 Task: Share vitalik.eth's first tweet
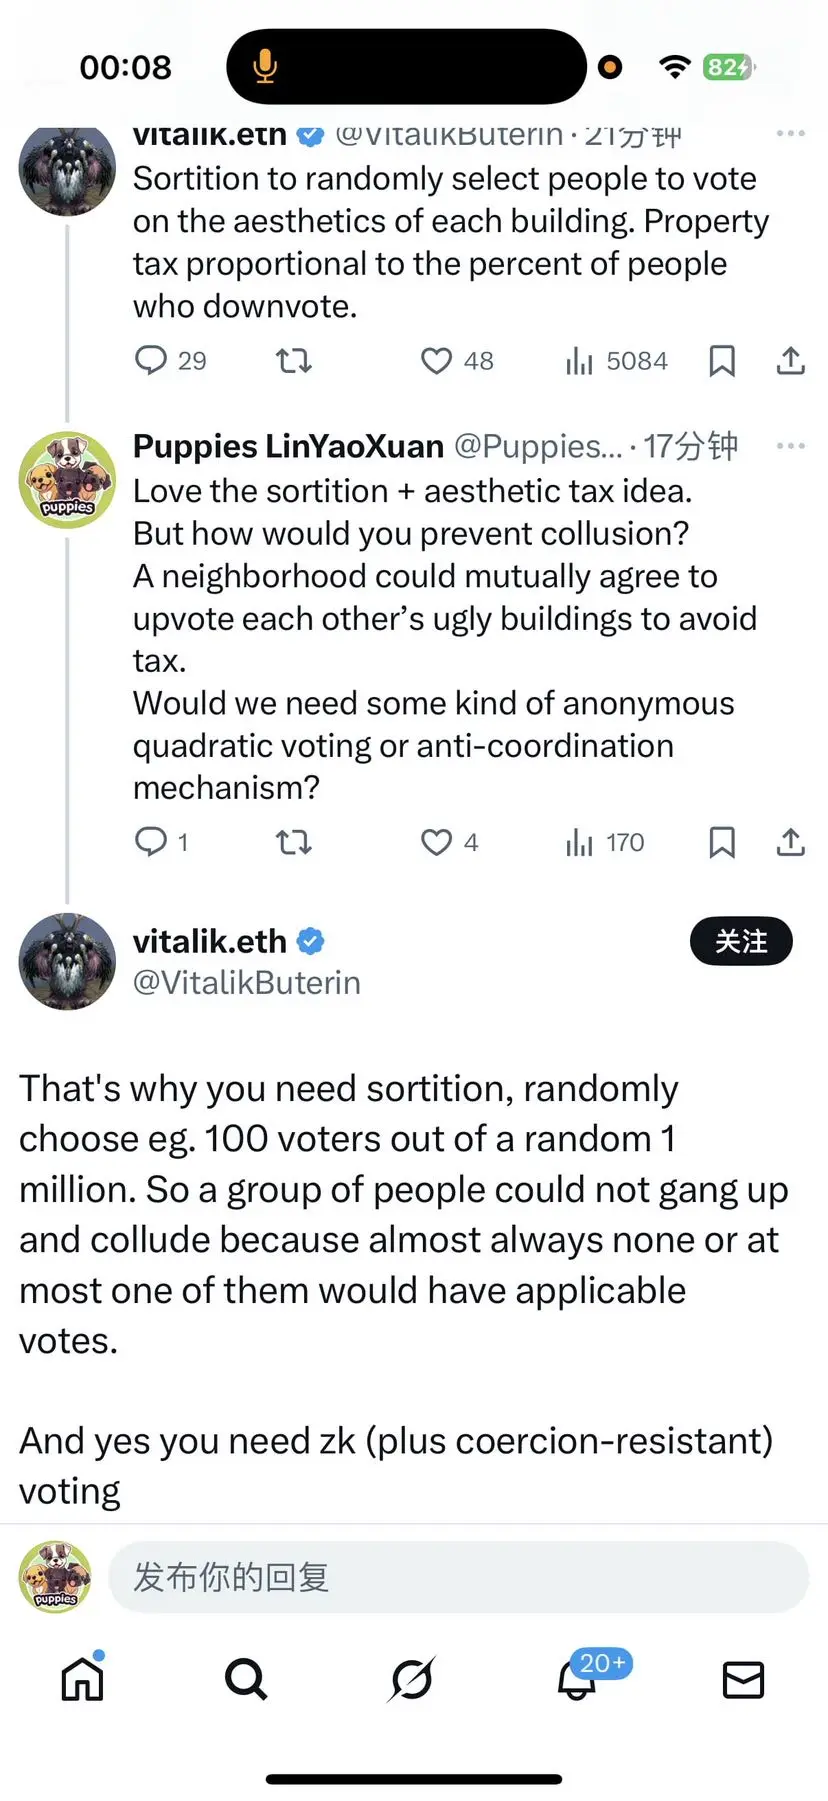pyautogui.click(x=791, y=360)
